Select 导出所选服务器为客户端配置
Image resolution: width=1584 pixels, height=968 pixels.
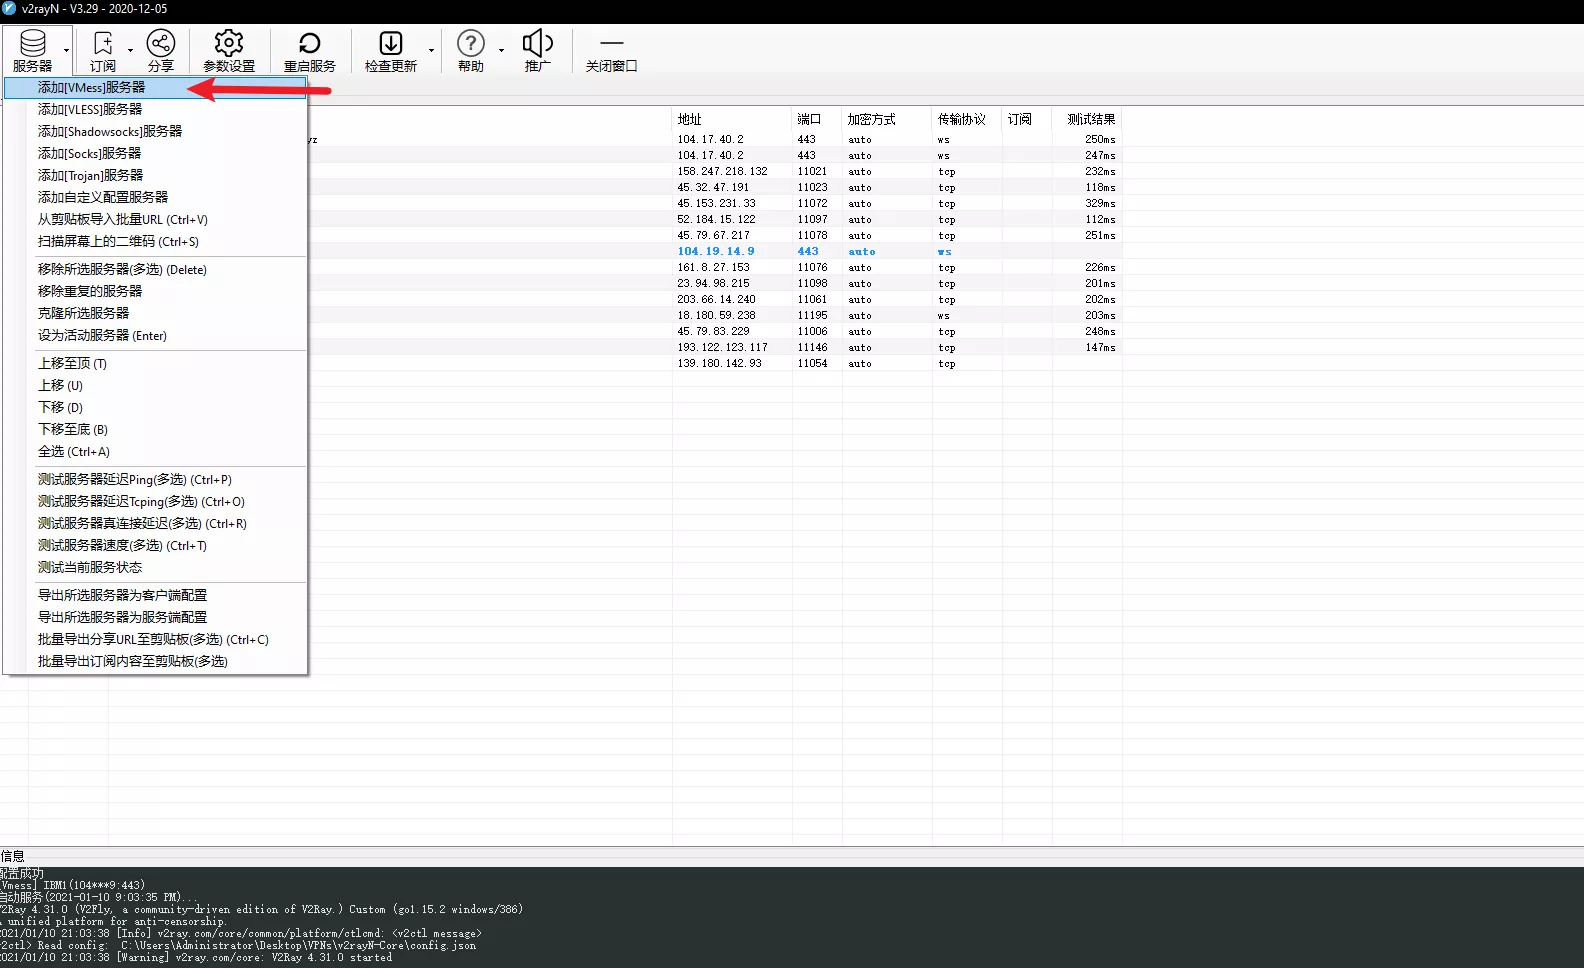[155, 596]
